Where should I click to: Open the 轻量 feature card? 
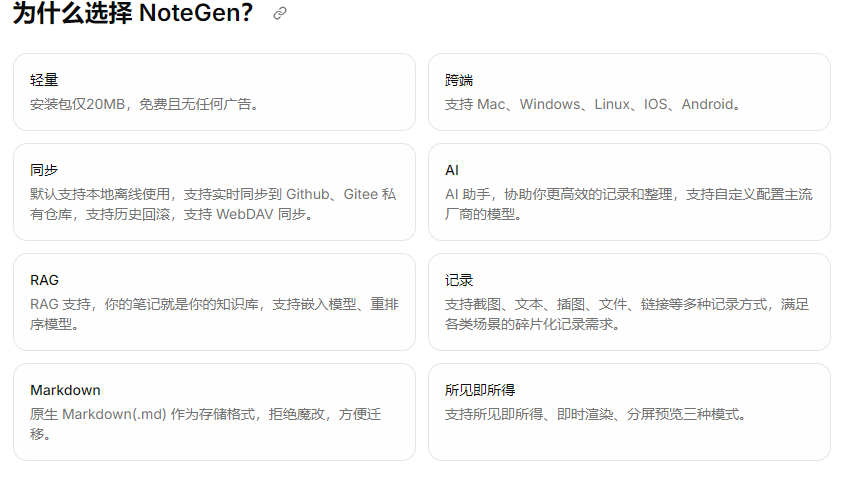pyautogui.click(x=214, y=92)
